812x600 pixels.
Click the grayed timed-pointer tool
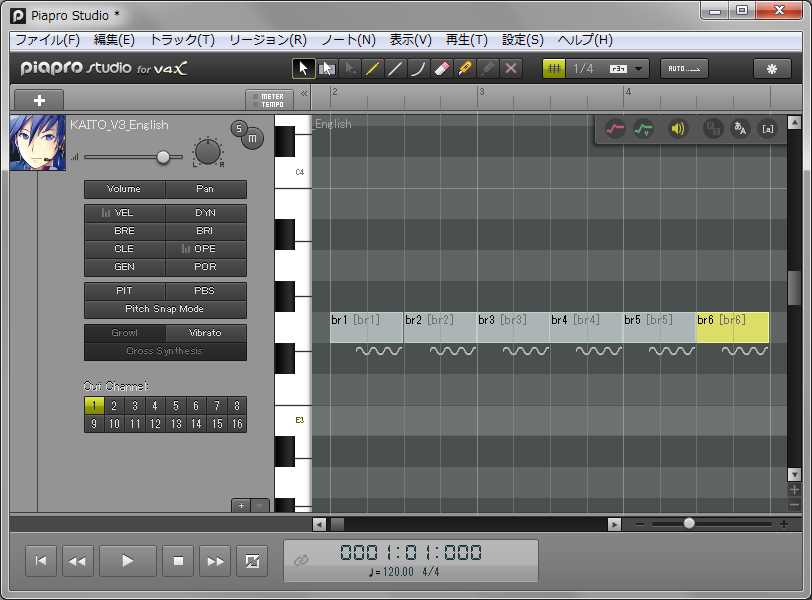pos(350,69)
